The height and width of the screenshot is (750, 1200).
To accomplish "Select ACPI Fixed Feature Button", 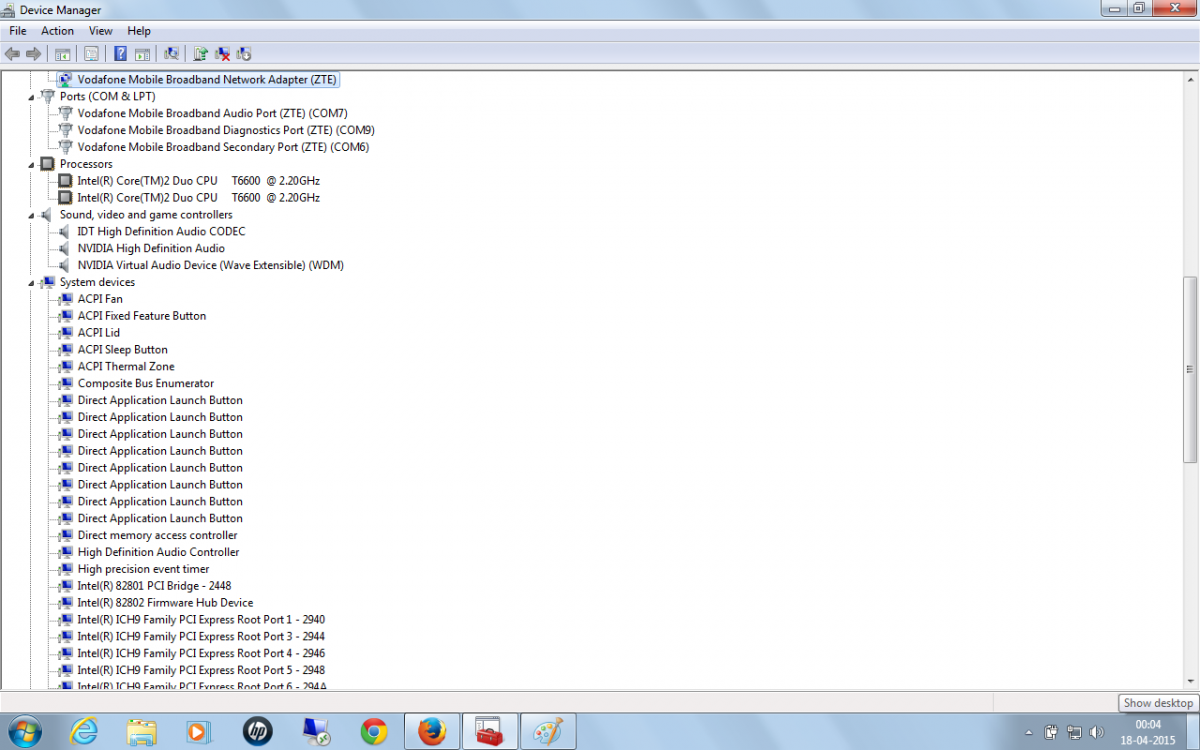I will [x=142, y=316].
